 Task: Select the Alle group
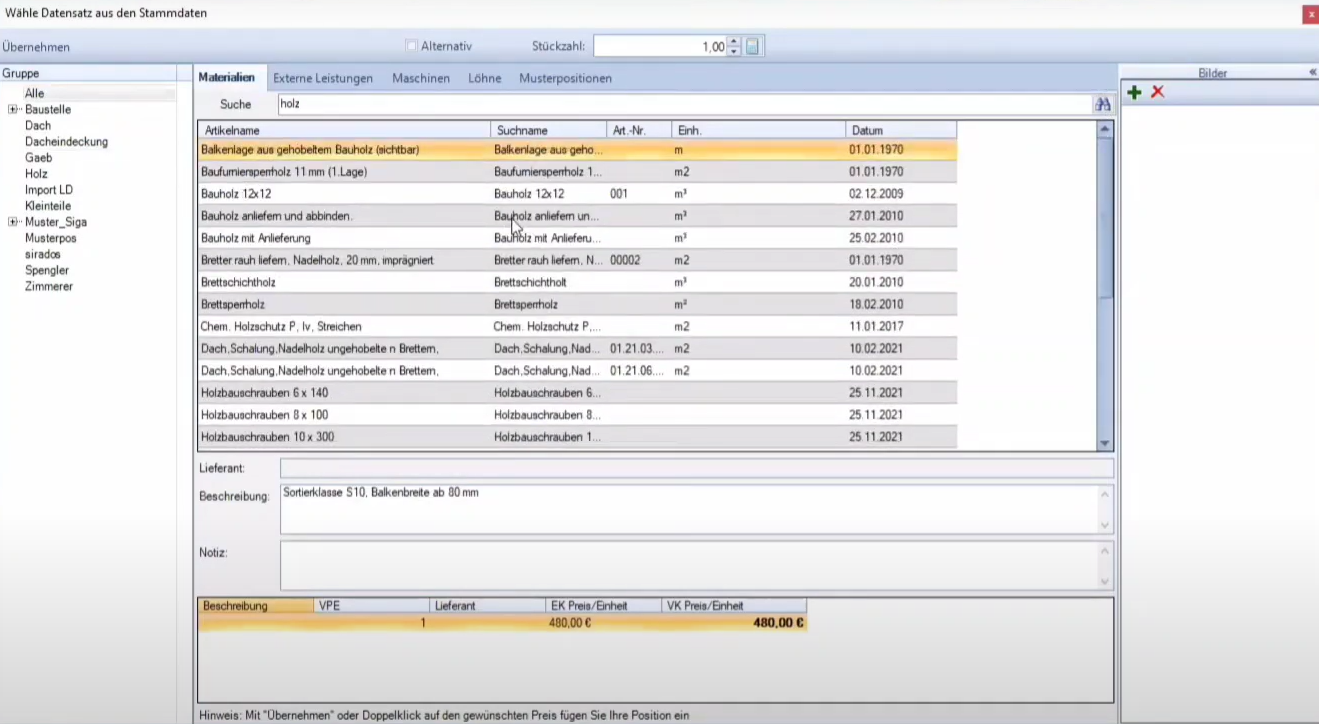coord(35,93)
